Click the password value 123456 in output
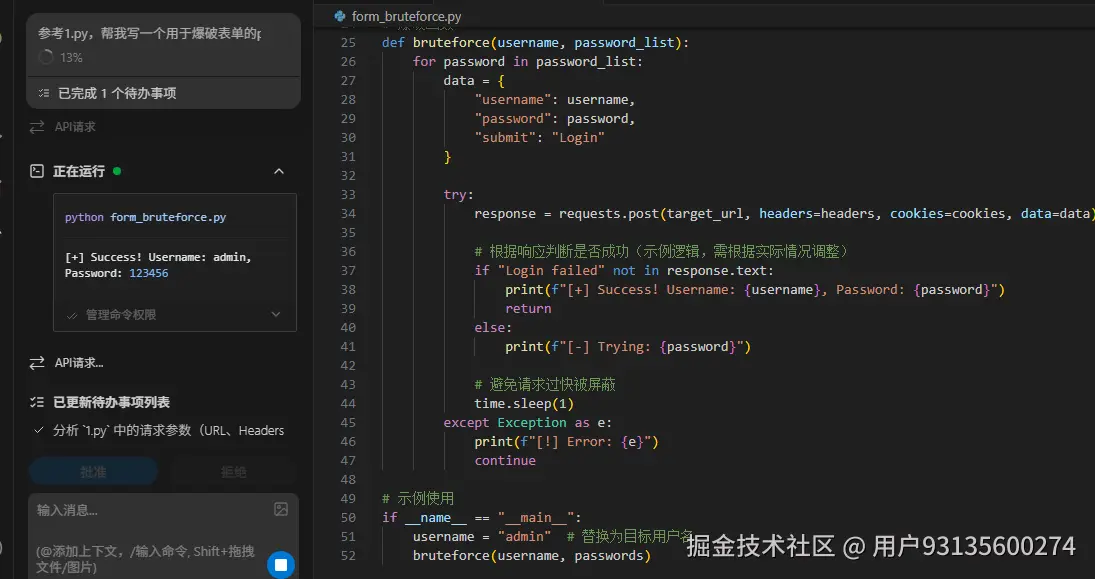The height and width of the screenshot is (579, 1095). point(149,273)
